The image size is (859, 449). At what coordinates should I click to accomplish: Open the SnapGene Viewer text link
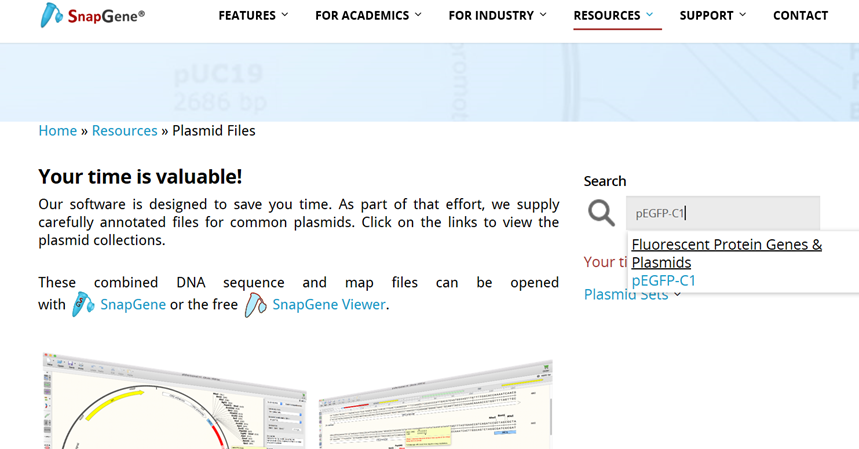329,304
